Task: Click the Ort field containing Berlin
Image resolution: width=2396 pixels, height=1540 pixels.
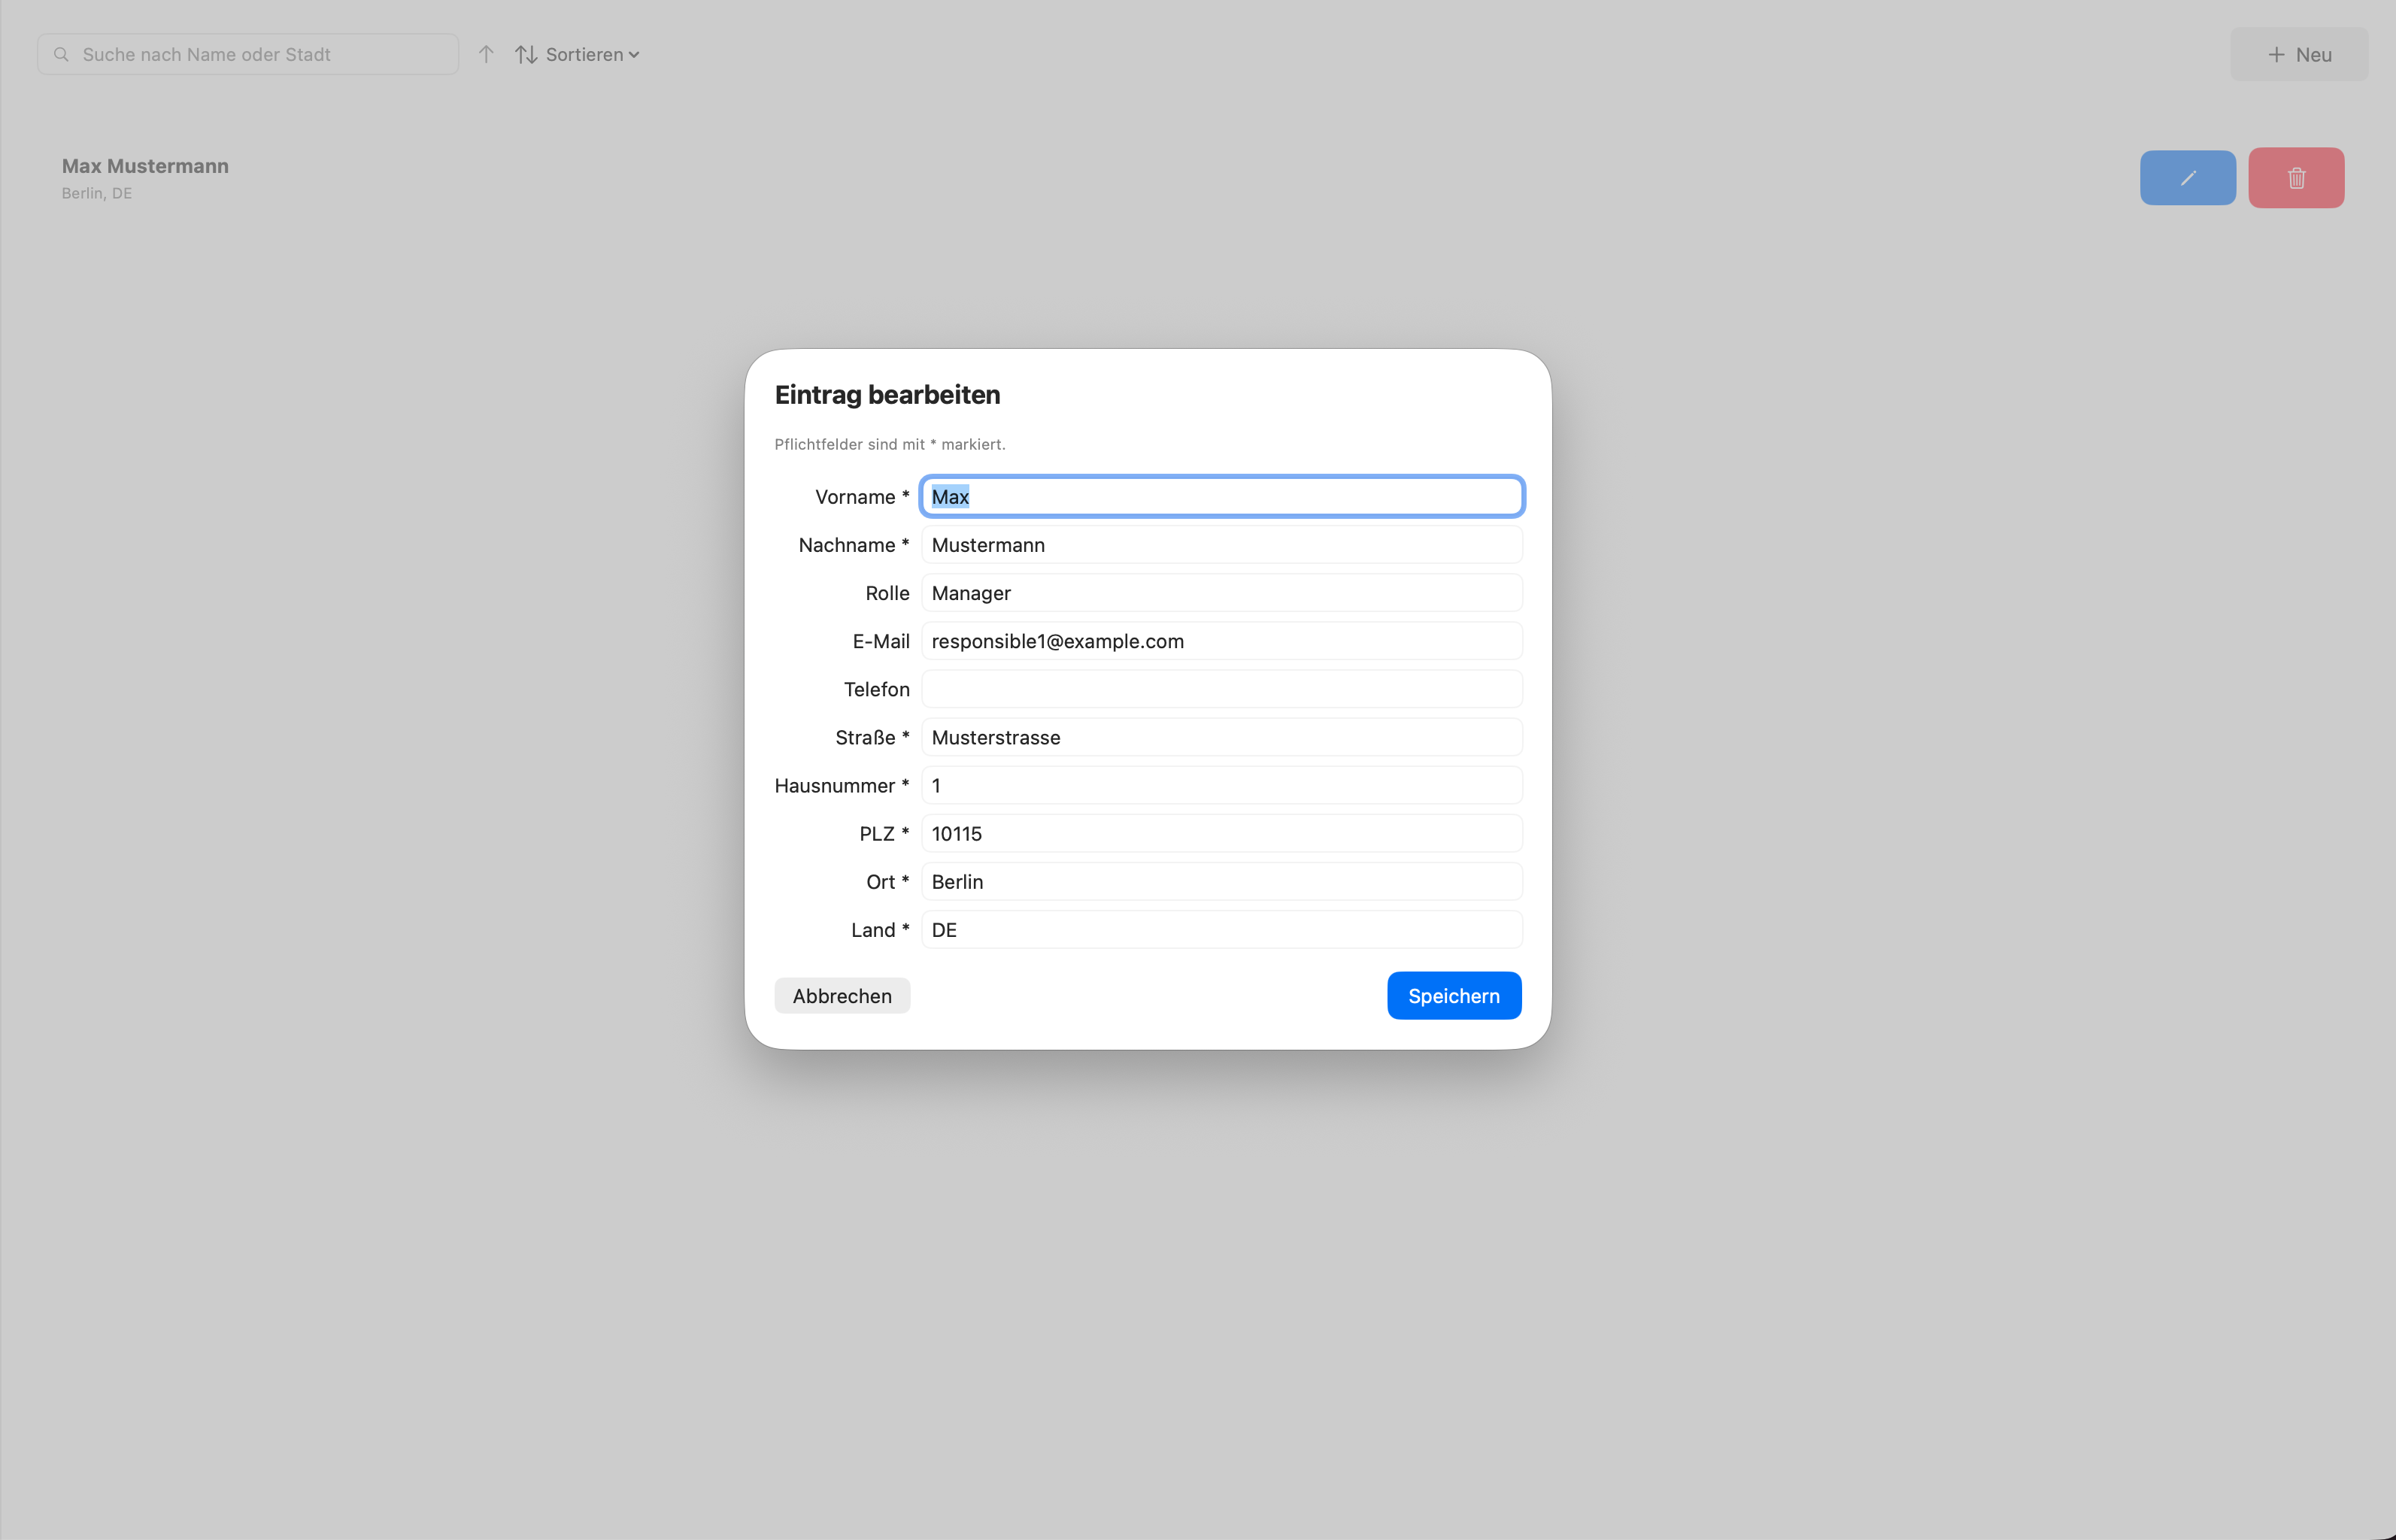Action: 1221,880
